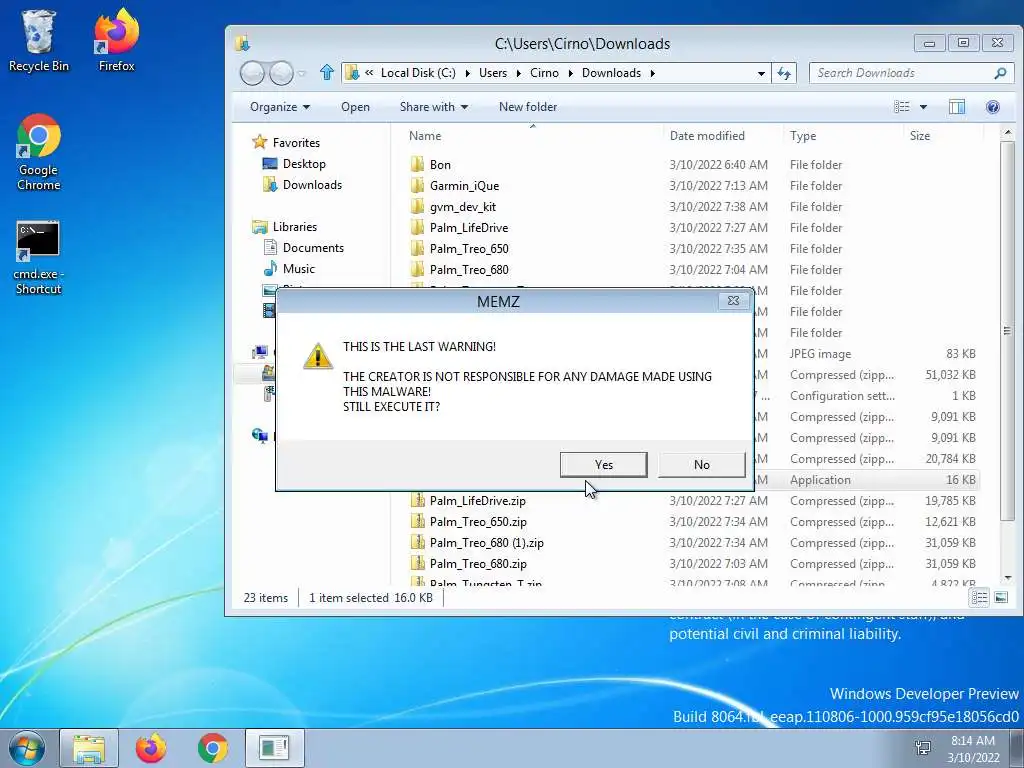Expand arrow after Downloads in breadcrumb
Viewport: 1024px width, 768px height.
coord(652,73)
